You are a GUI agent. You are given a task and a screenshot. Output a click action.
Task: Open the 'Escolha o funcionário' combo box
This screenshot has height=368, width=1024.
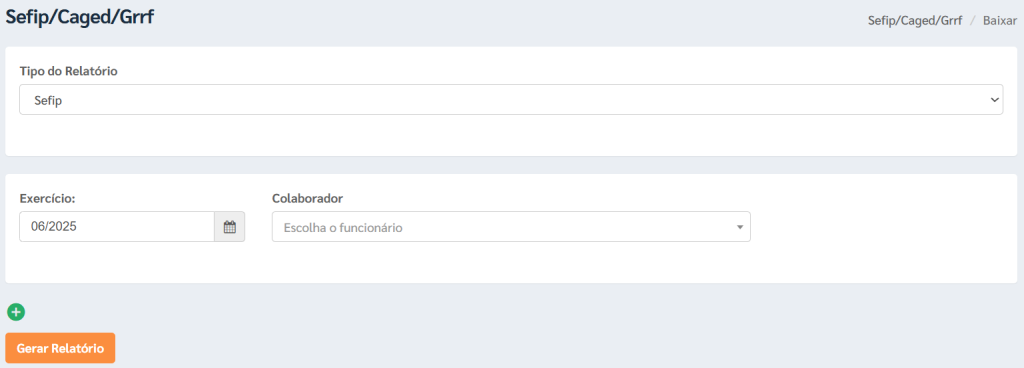pos(511,227)
